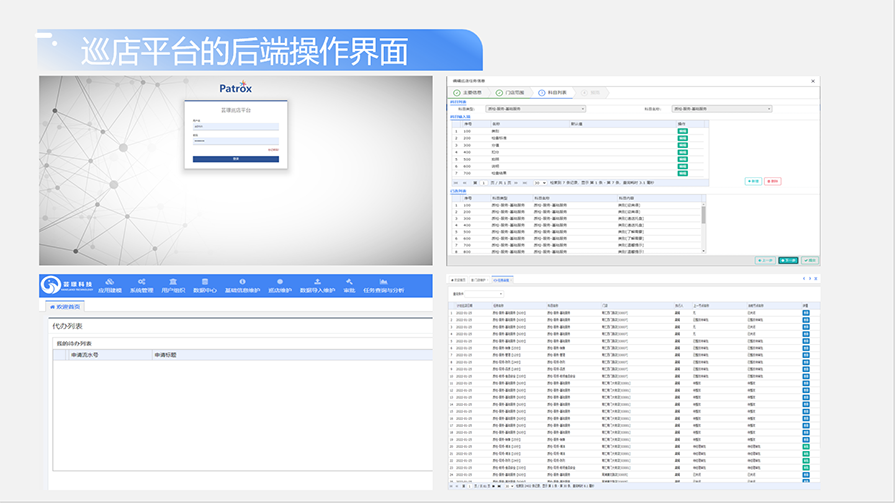Image resolution: width=895 pixels, height=503 pixels.
Task: Click green action button for row 400
Action: coord(682,152)
